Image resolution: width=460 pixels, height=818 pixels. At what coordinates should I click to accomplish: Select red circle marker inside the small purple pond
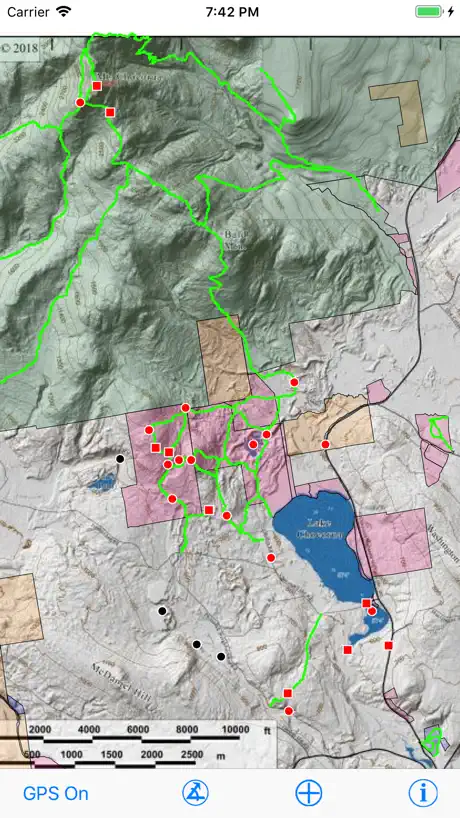click(x=253, y=444)
